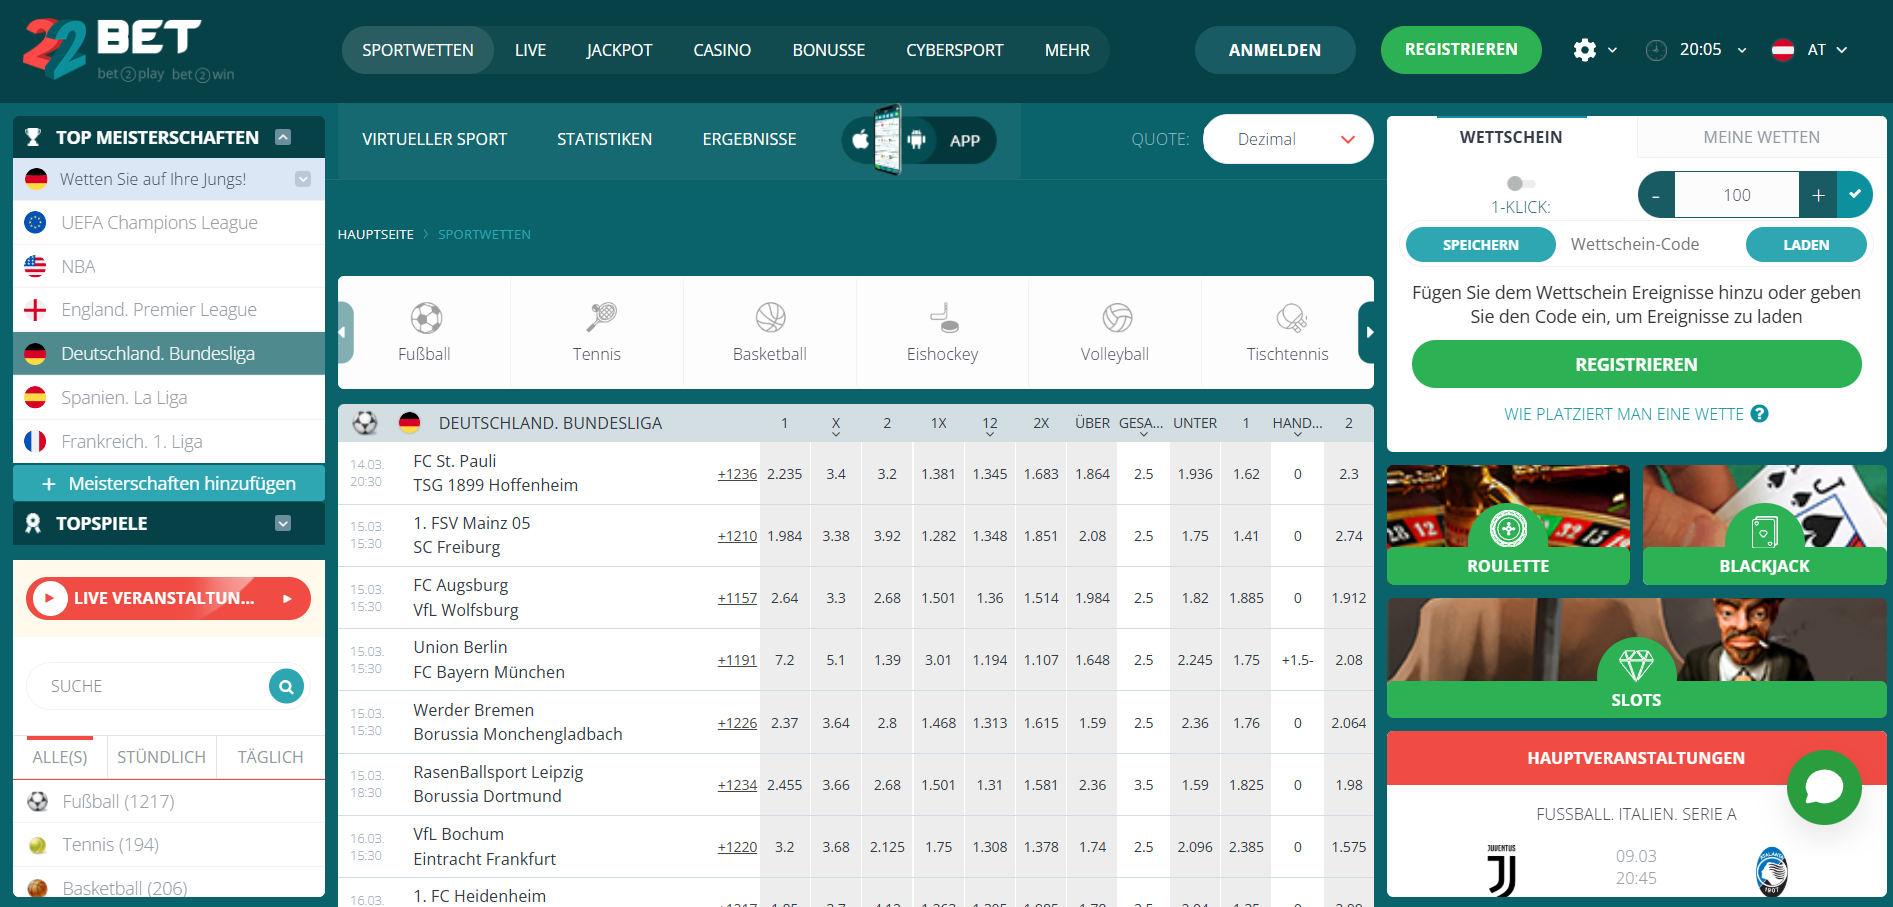Toggle the 1-KLICK switch
This screenshot has height=907, width=1893.
pos(1520,183)
